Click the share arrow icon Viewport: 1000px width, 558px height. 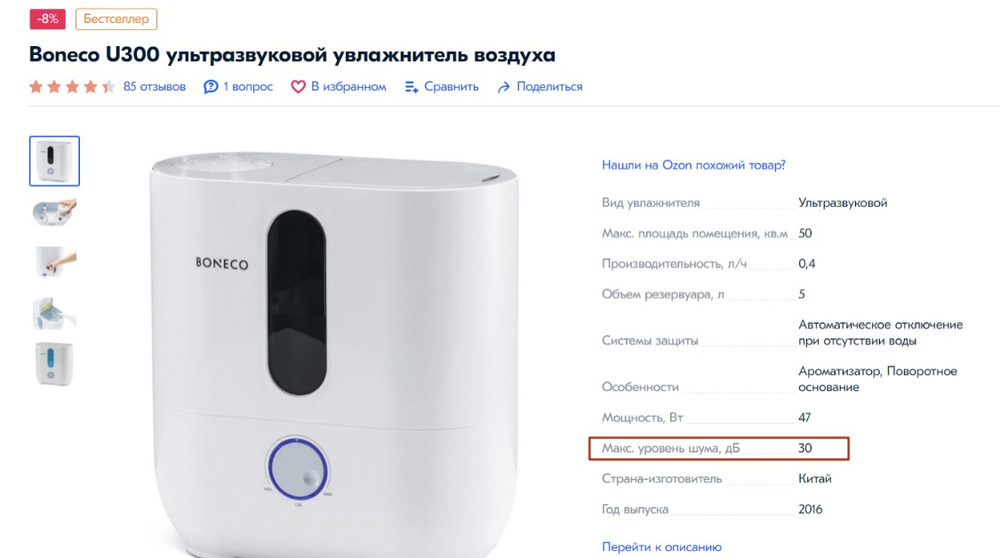tap(504, 87)
